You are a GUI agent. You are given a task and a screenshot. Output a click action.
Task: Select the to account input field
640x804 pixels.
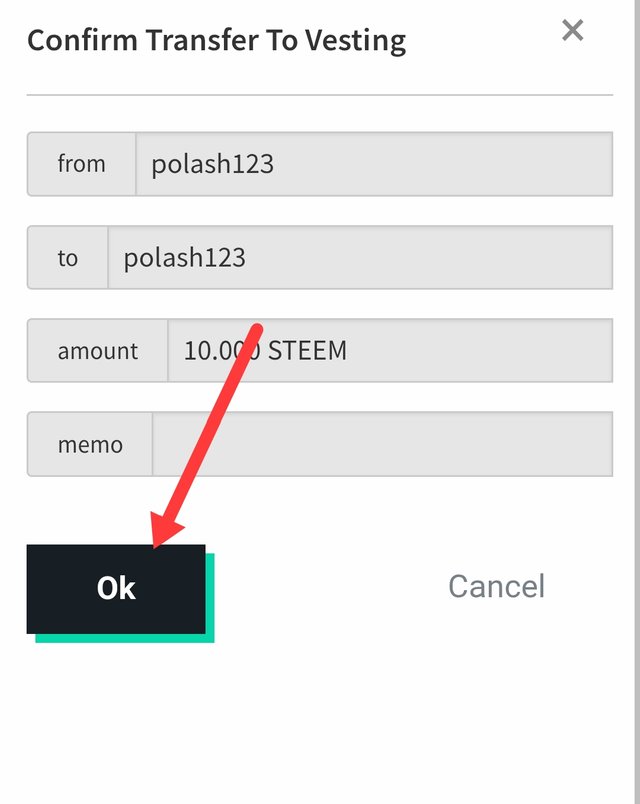point(361,257)
